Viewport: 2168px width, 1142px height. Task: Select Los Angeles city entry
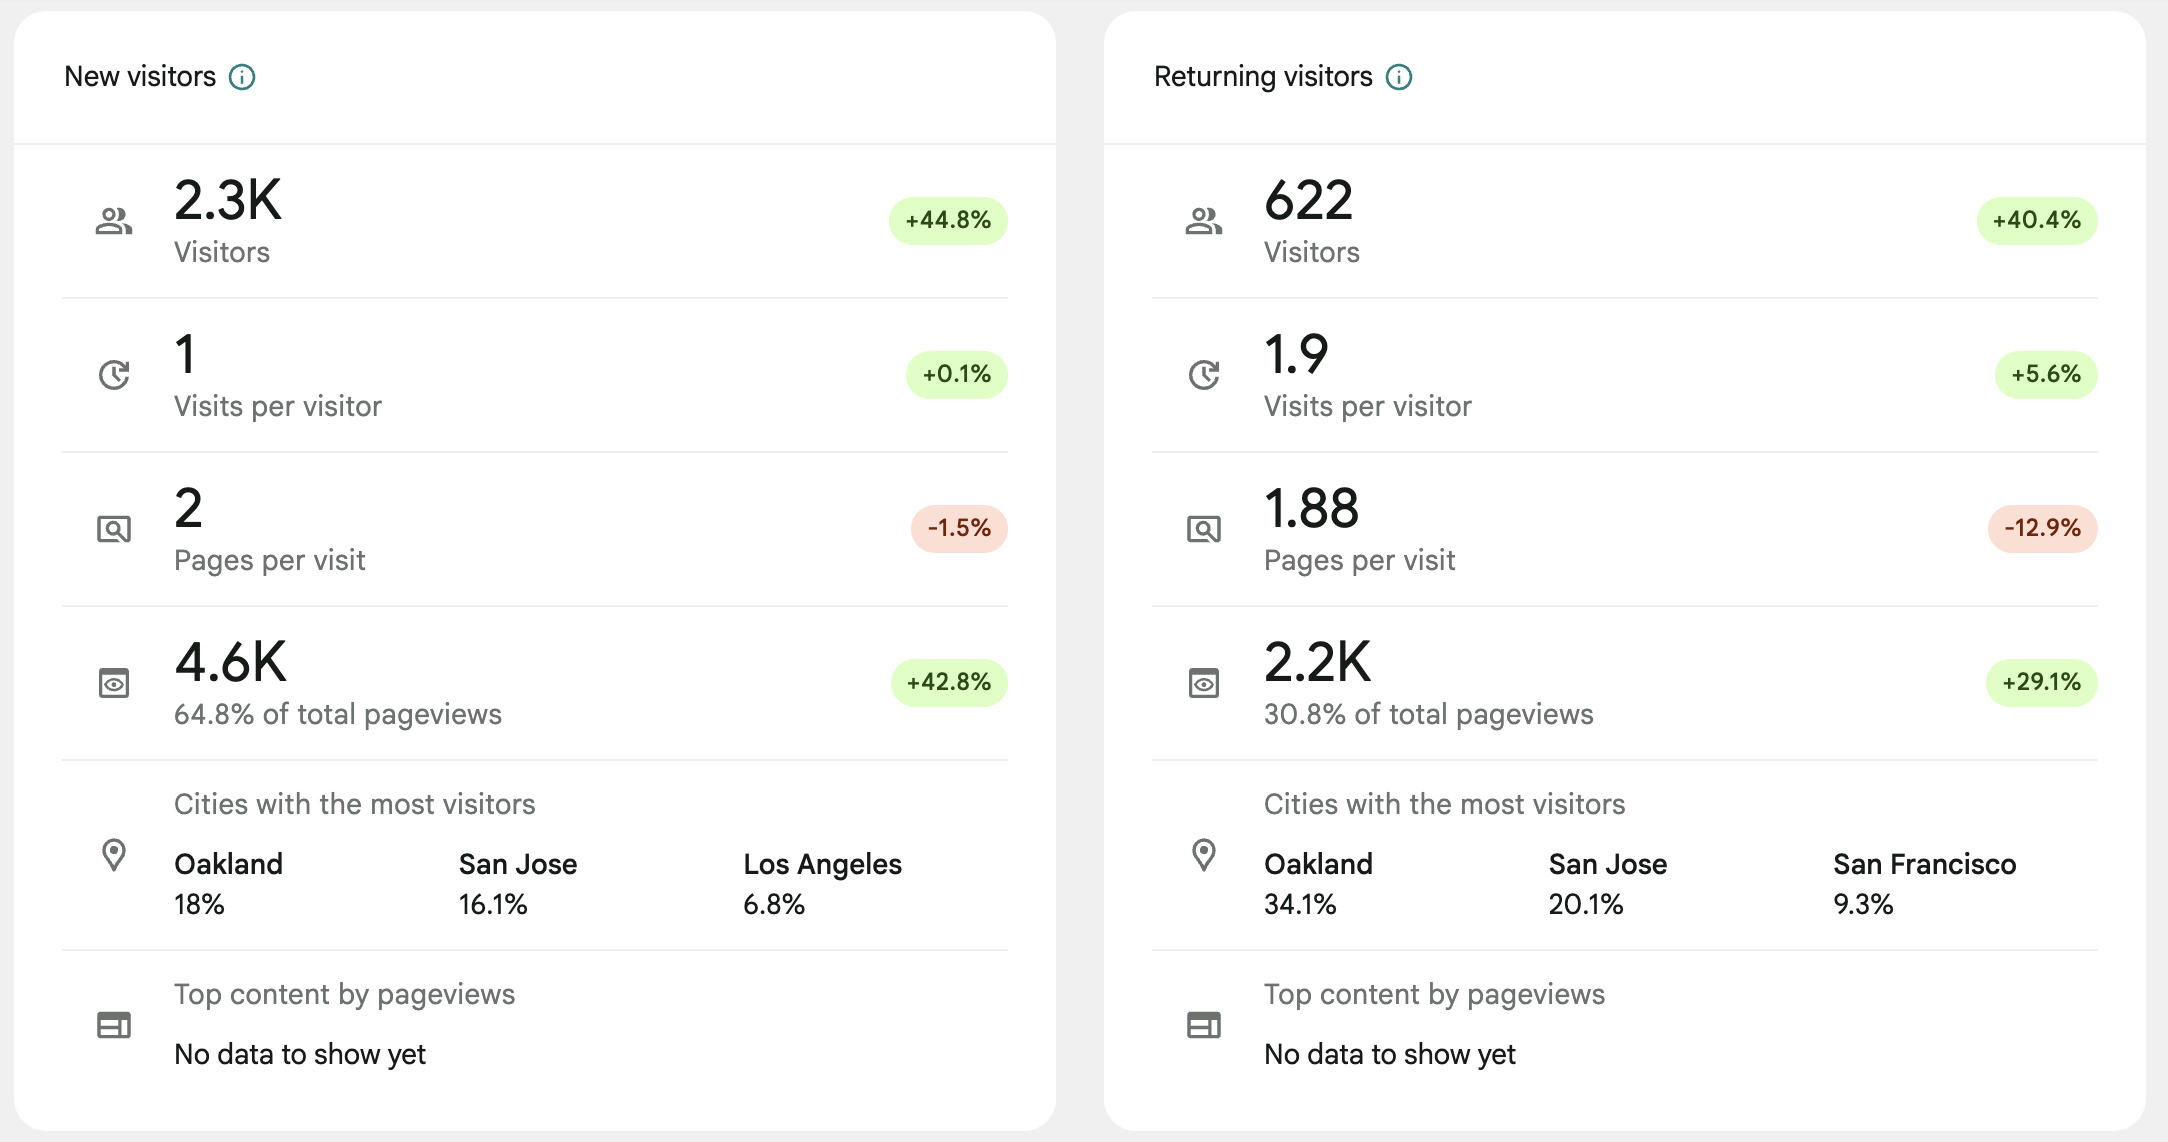tap(822, 864)
